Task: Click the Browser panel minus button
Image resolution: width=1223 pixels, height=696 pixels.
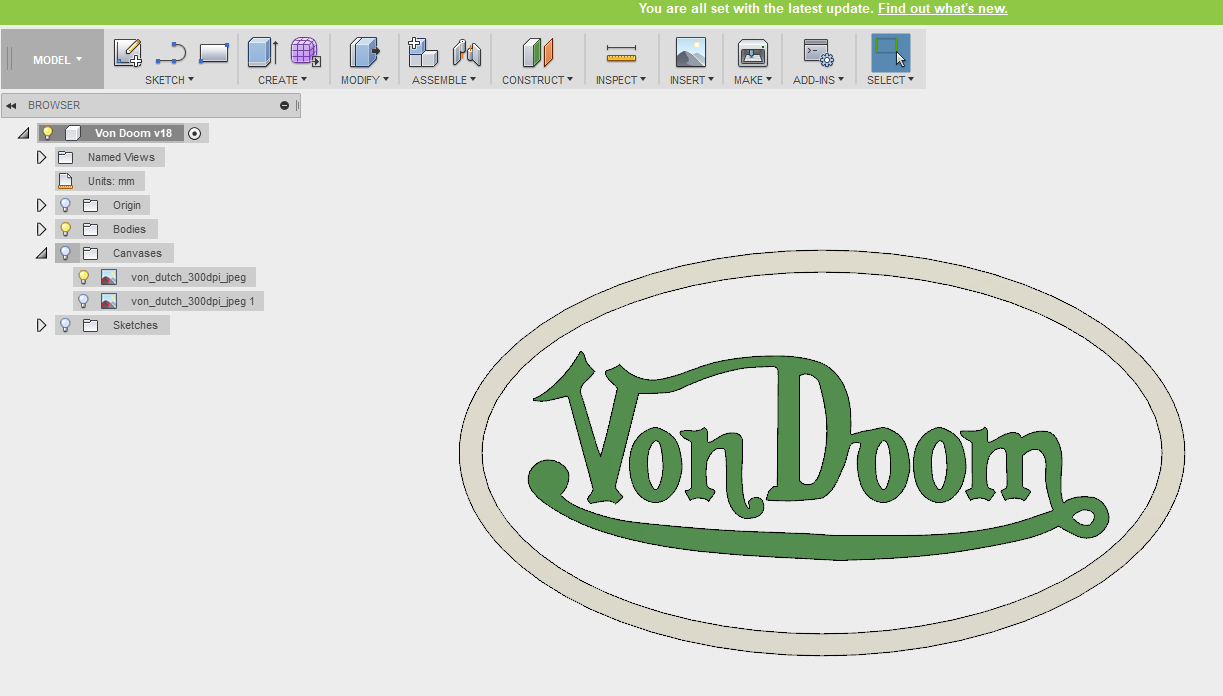Action: 284,105
